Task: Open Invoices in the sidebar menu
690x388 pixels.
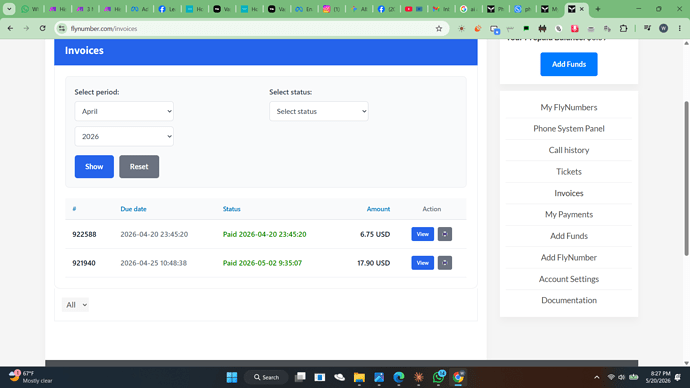Action: [569, 193]
